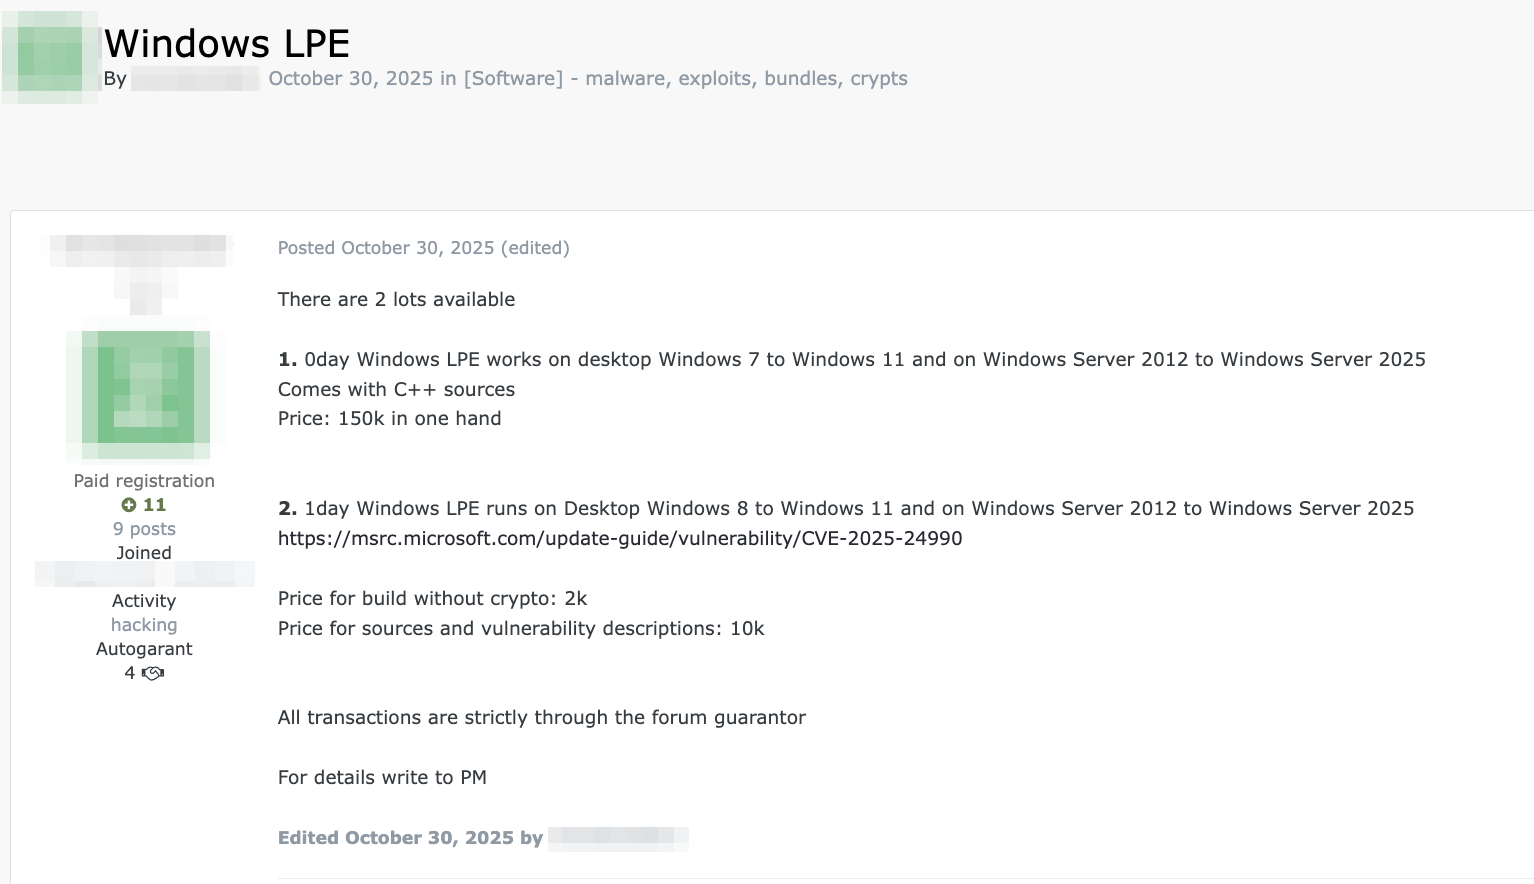Click the green plus reputation icon
This screenshot has height=884, width=1534.
[129, 505]
